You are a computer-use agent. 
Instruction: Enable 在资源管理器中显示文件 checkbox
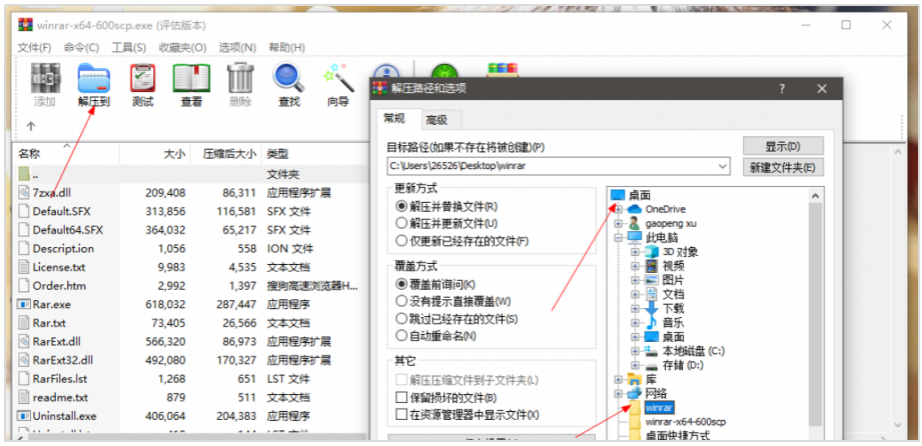point(402,414)
